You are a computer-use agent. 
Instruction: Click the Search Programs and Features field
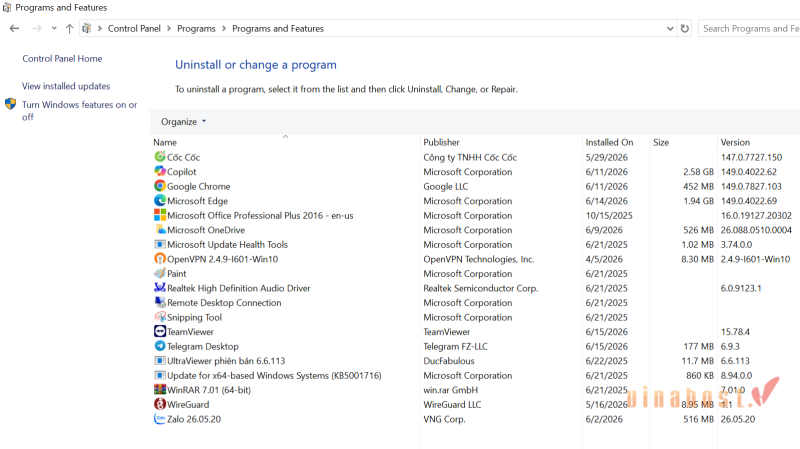(749, 29)
